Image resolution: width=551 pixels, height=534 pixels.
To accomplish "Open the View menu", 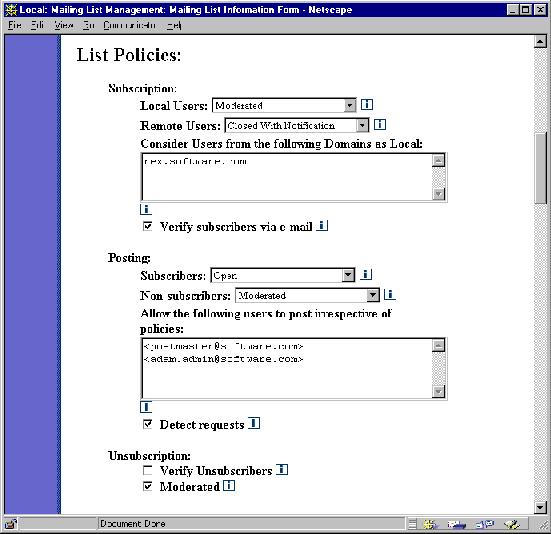I will pyautogui.click(x=64, y=25).
